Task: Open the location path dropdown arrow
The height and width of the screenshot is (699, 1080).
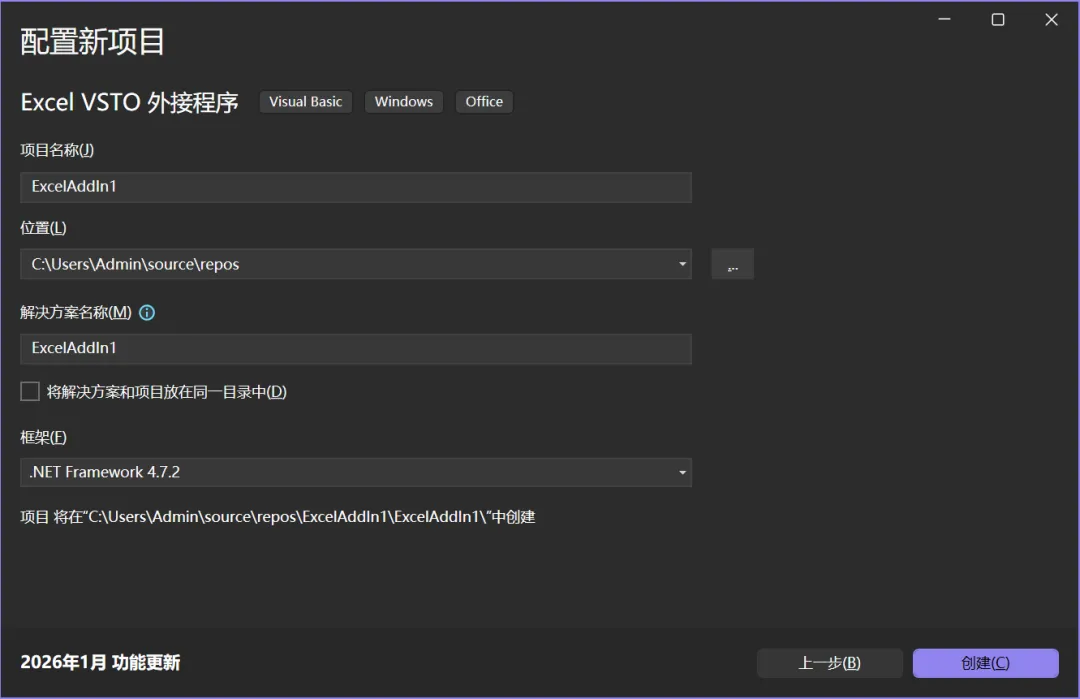Action: point(682,264)
